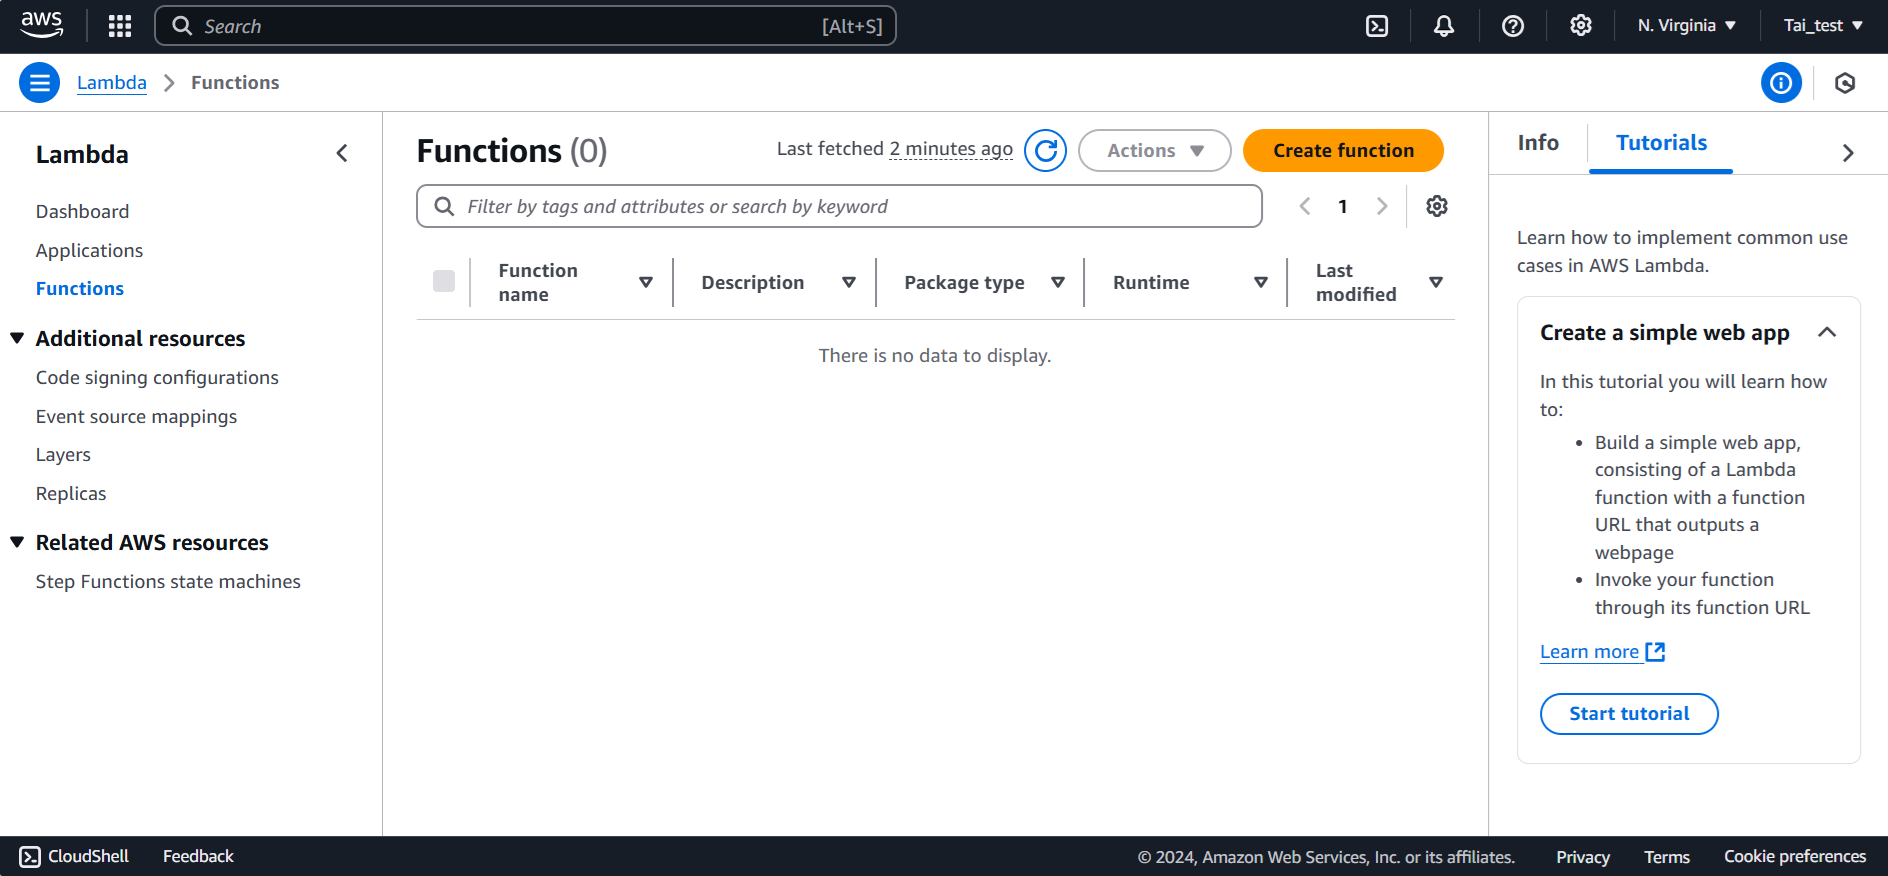This screenshot has width=1888, height=876.
Task: Open the Feedback link in footer
Action: pos(198,857)
